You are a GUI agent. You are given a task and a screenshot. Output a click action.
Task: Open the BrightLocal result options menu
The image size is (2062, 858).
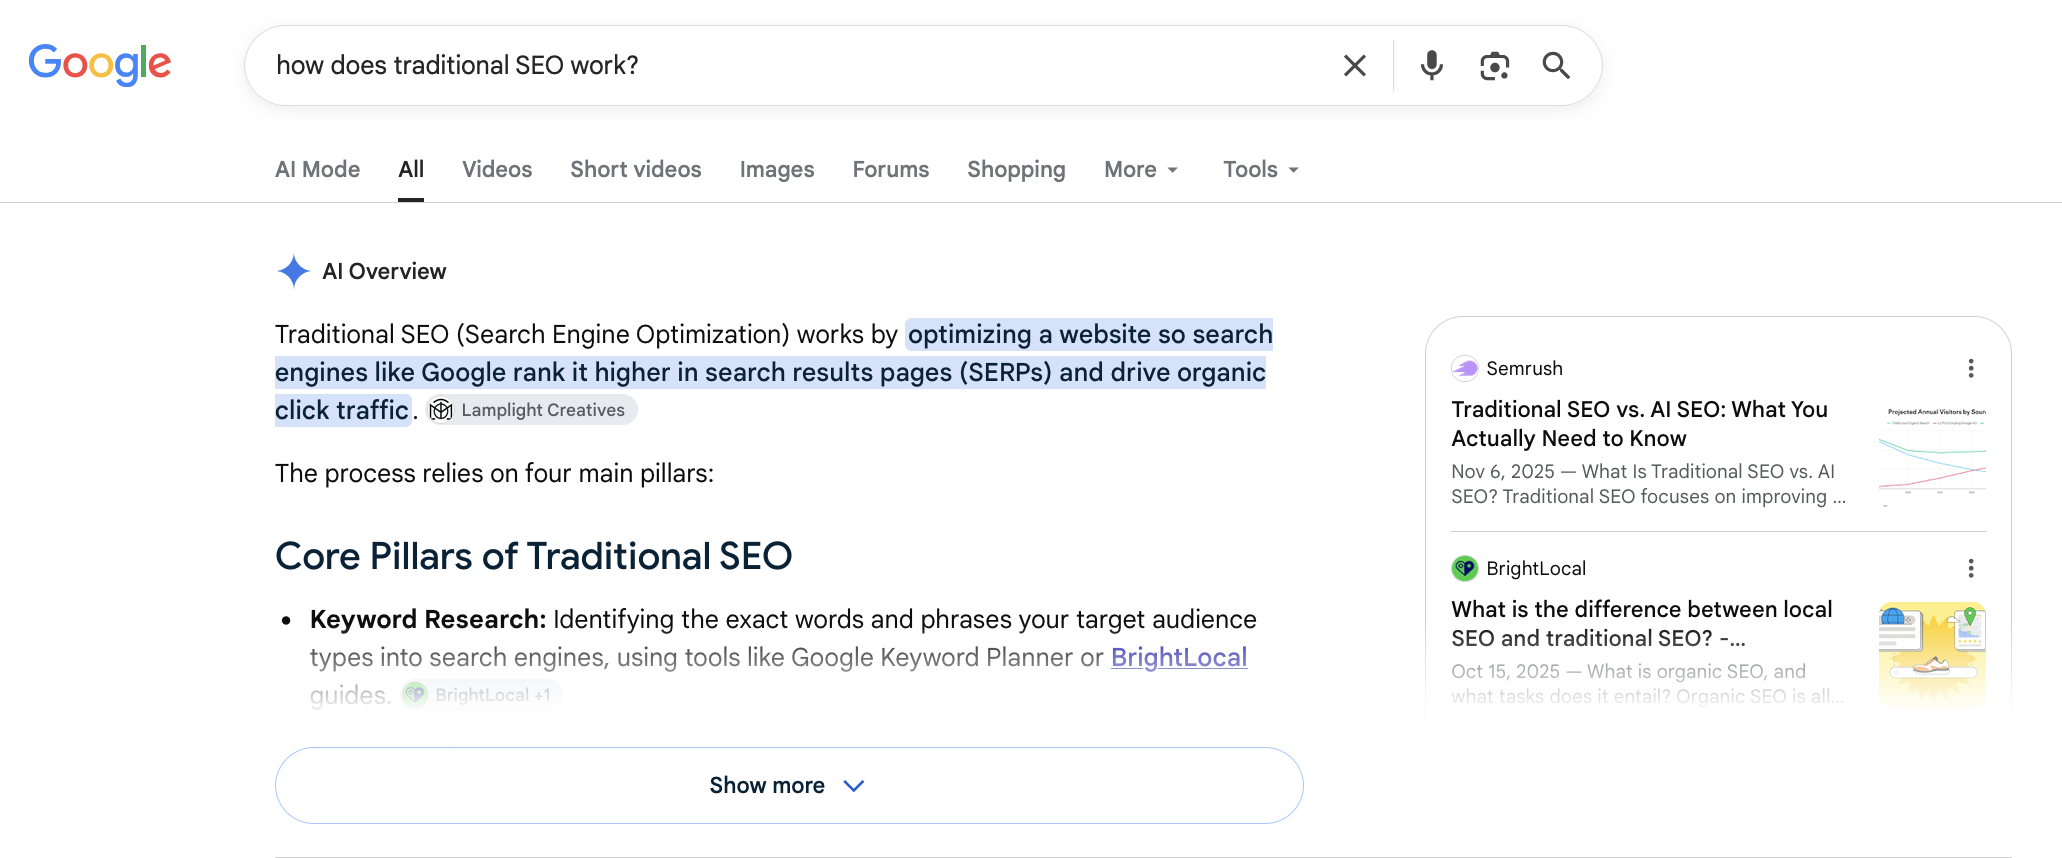[x=1971, y=568]
